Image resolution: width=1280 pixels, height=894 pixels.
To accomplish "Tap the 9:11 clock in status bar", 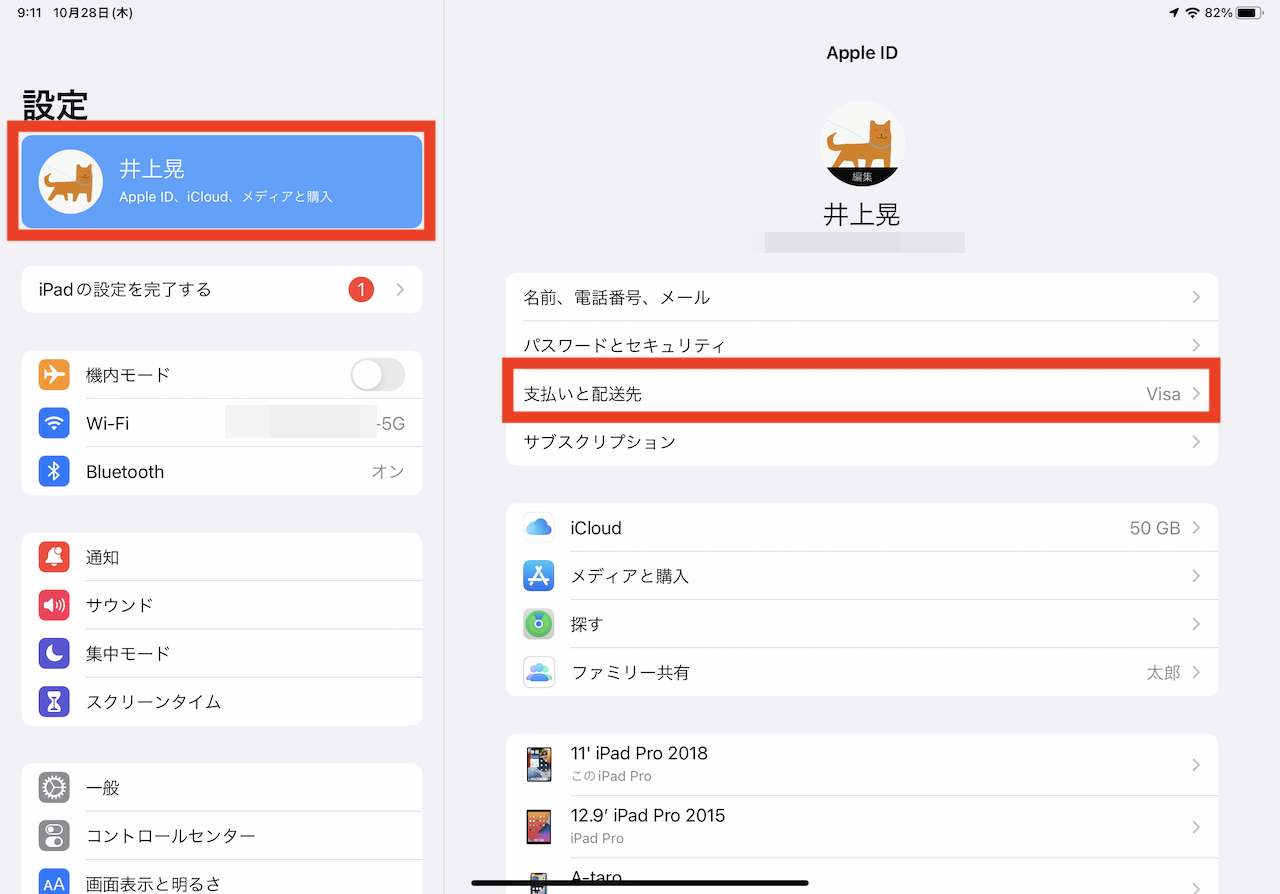I will tap(29, 13).
